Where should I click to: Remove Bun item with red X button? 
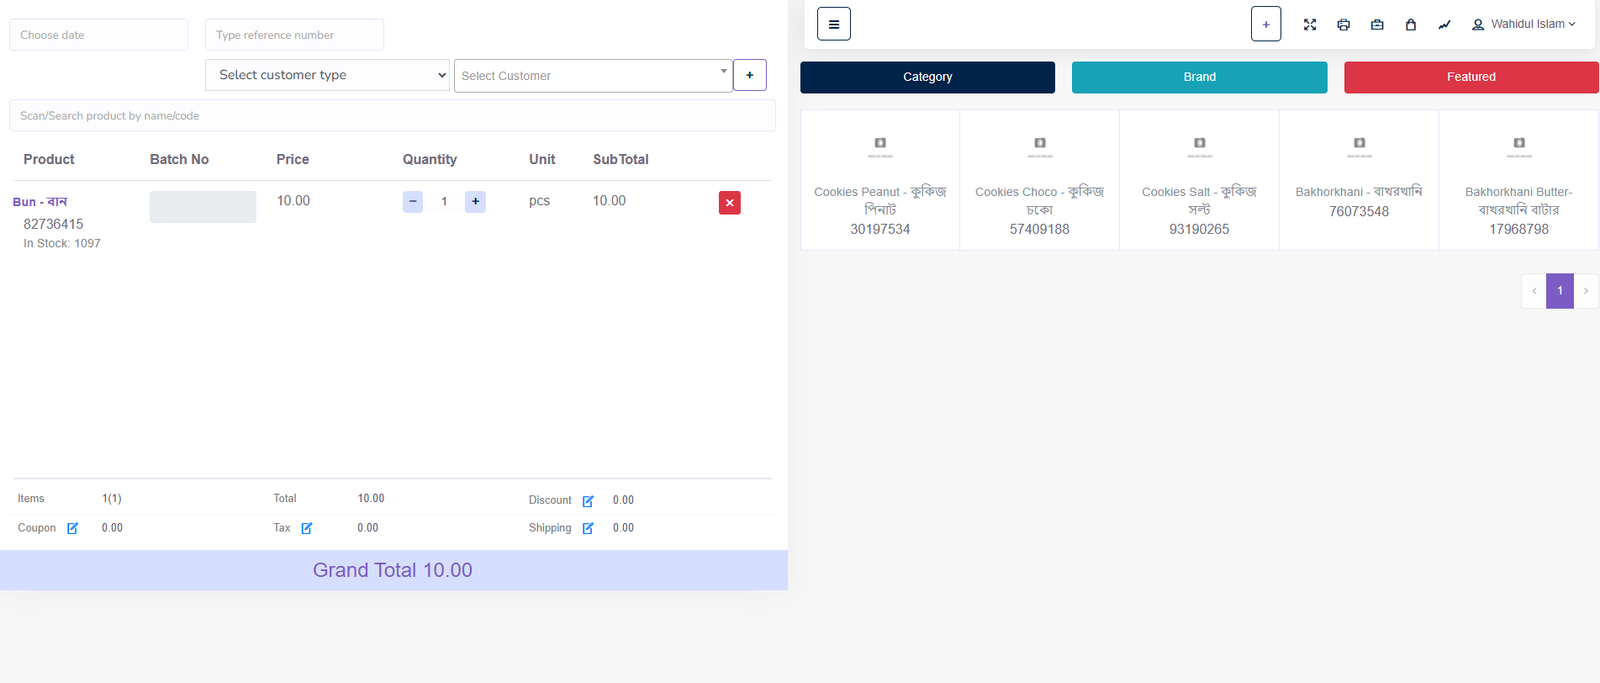click(730, 203)
